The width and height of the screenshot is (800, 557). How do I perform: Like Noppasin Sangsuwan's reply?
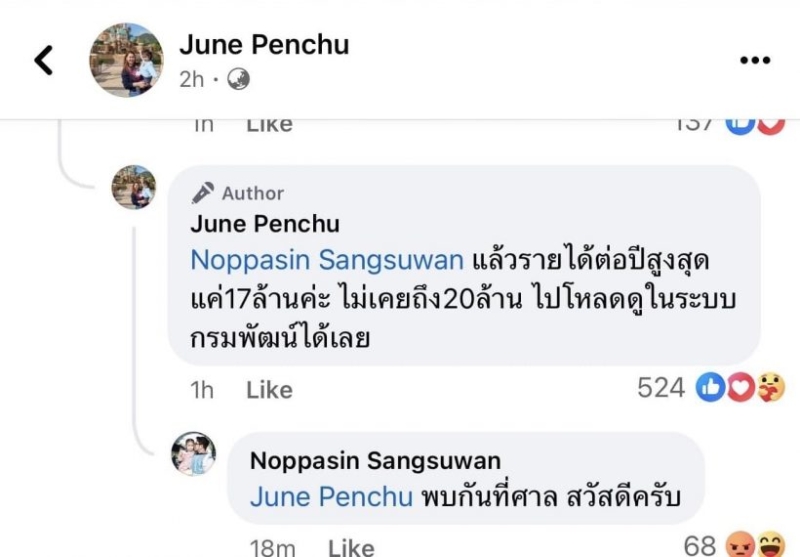[351, 546]
